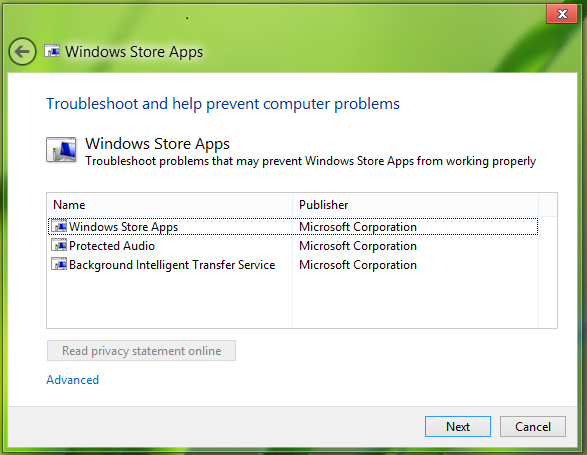The width and height of the screenshot is (587, 455).
Task: Click the large Windows Store Apps heading above the description
Action: 157,144
